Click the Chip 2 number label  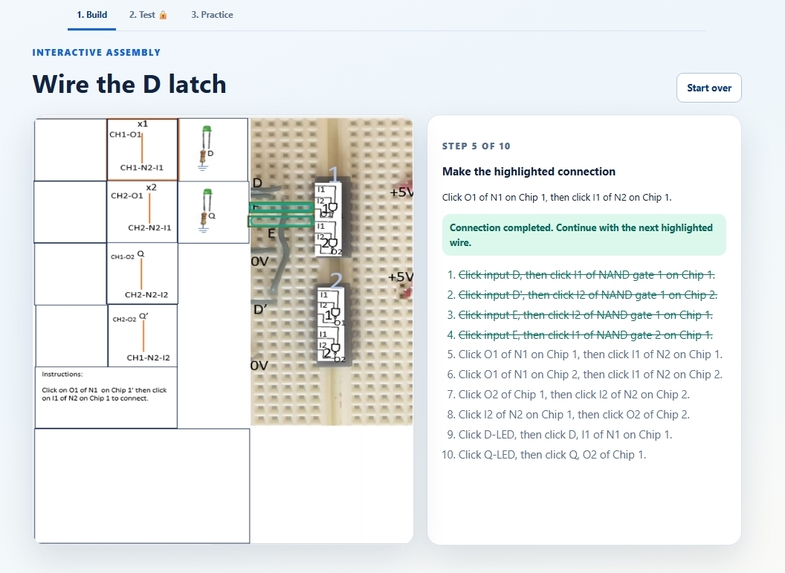tap(338, 281)
